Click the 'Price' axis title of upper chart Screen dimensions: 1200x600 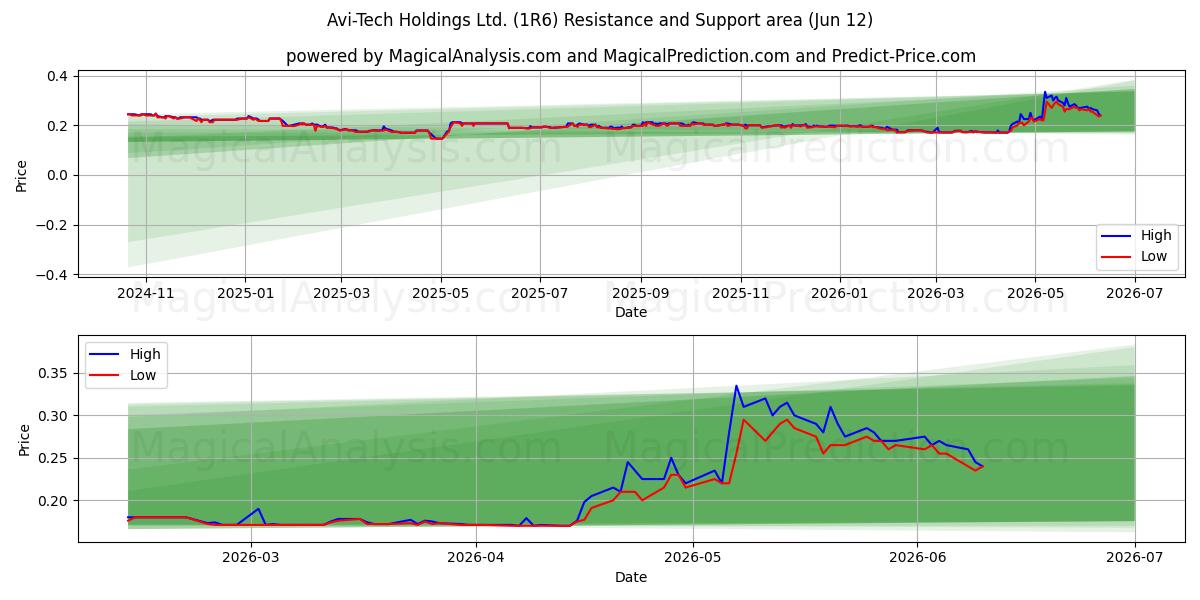pyautogui.click(x=22, y=175)
